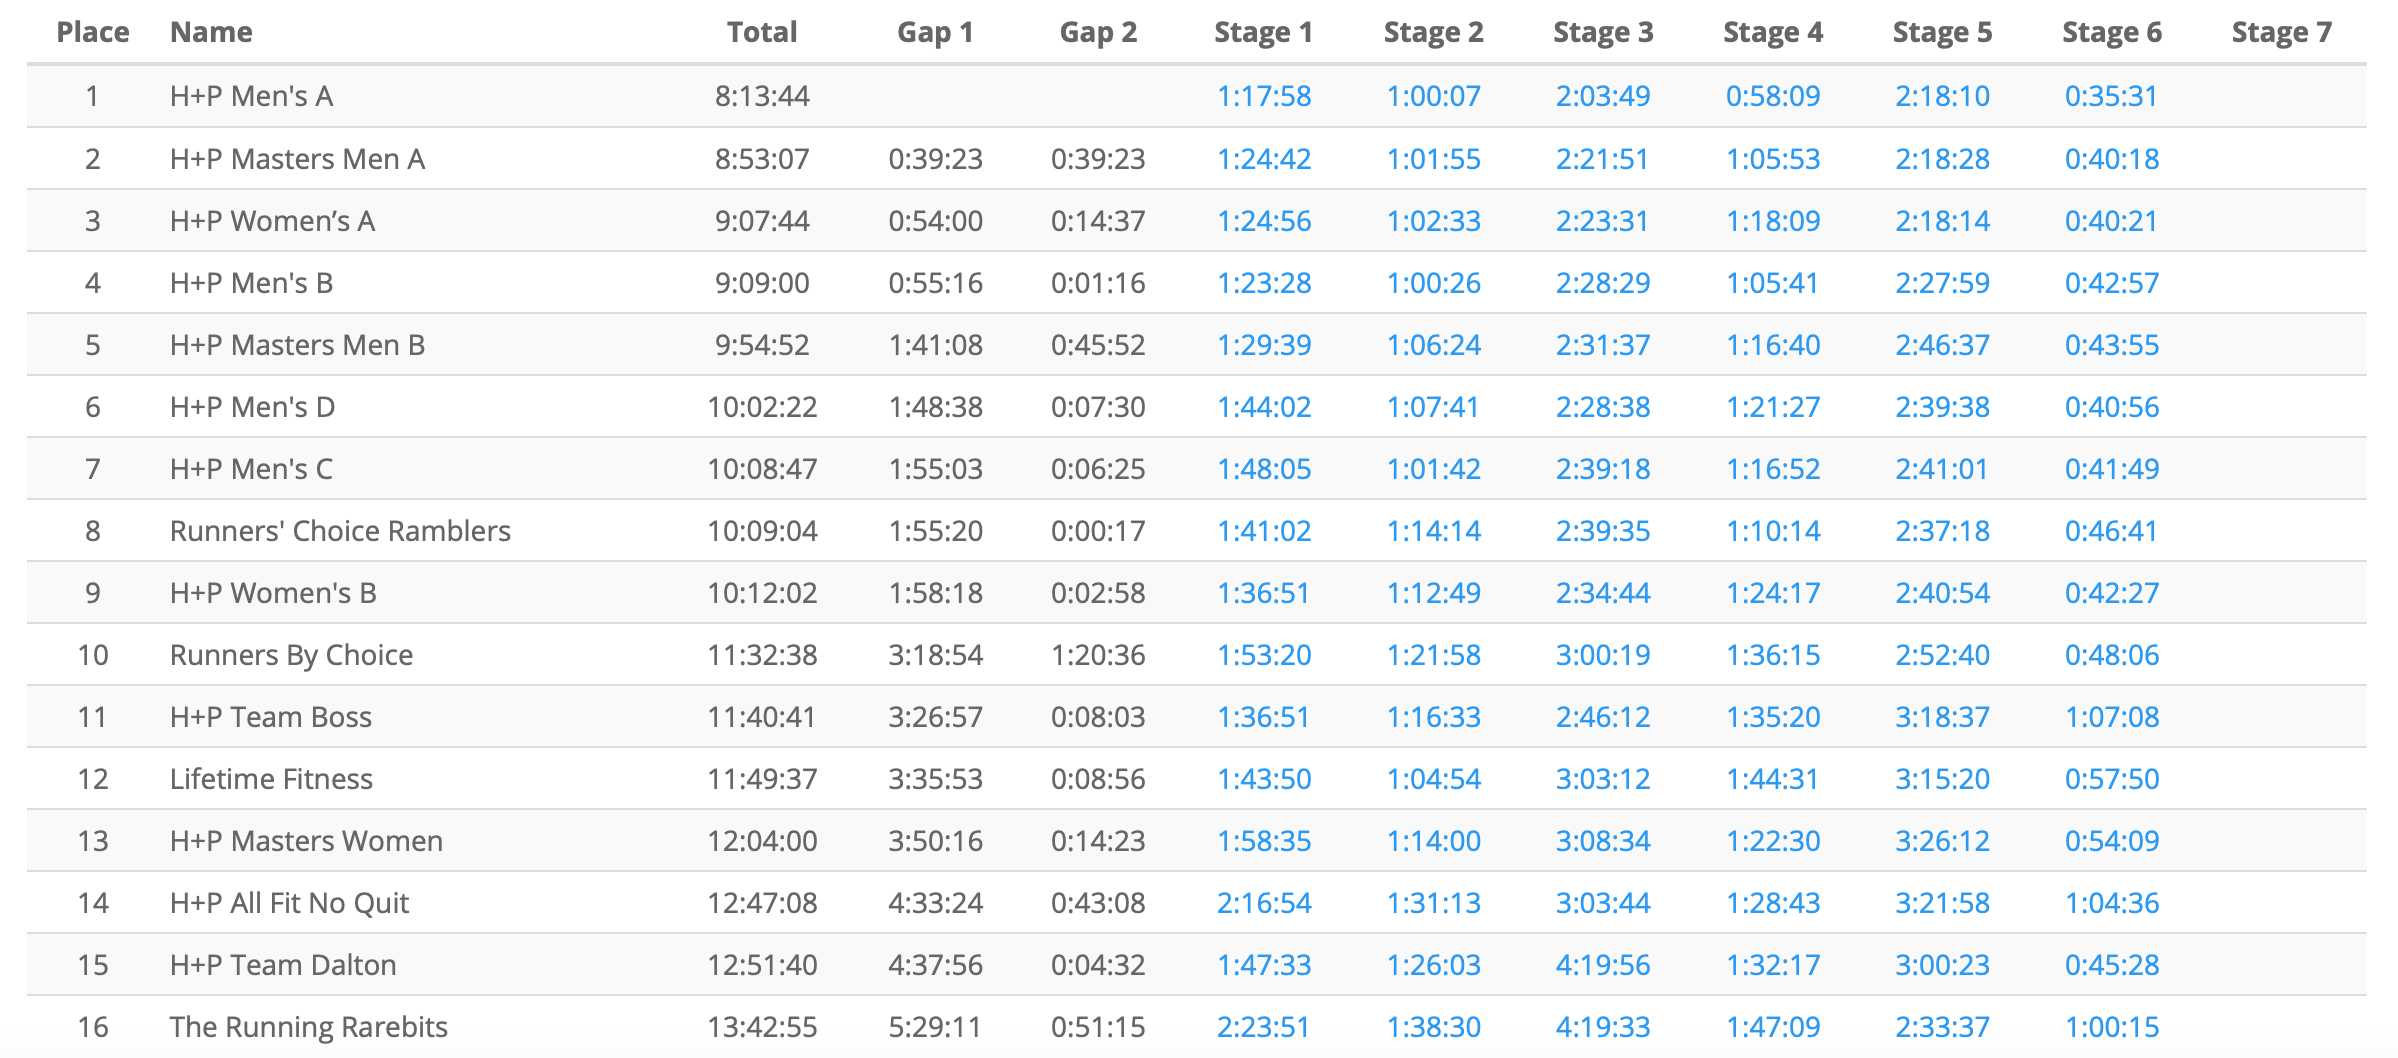Open H+P Men's C Stage 3 time 2:39:18
Image resolution: width=2398 pixels, height=1058 pixels.
point(1602,469)
